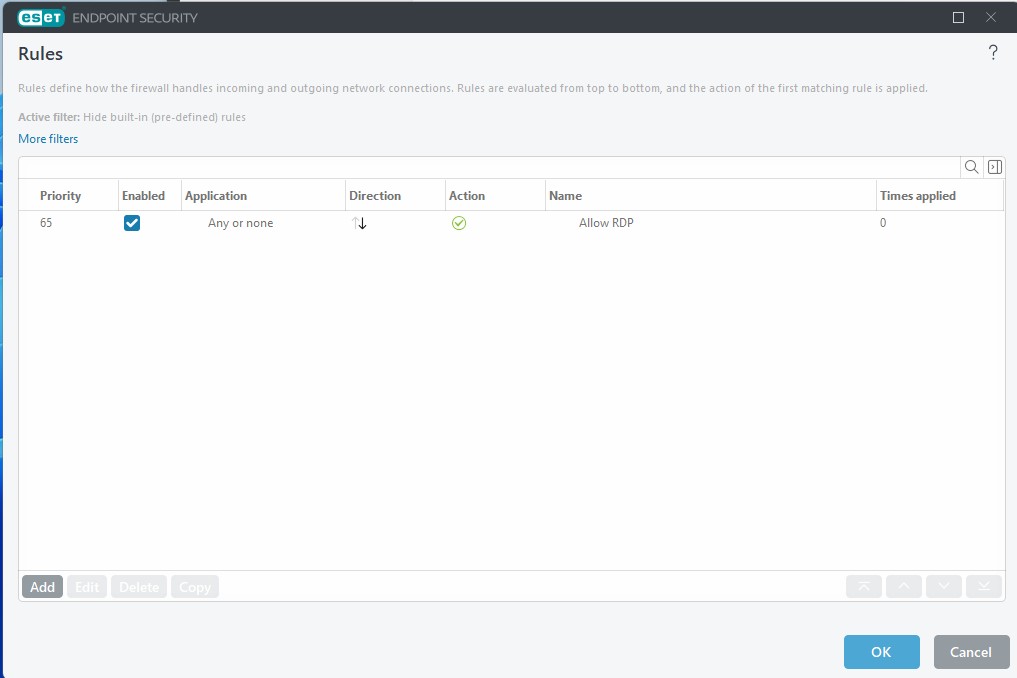The width and height of the screenshot is (1017, 678).
Task: Open the help question mark
Action: click(993, 53)
